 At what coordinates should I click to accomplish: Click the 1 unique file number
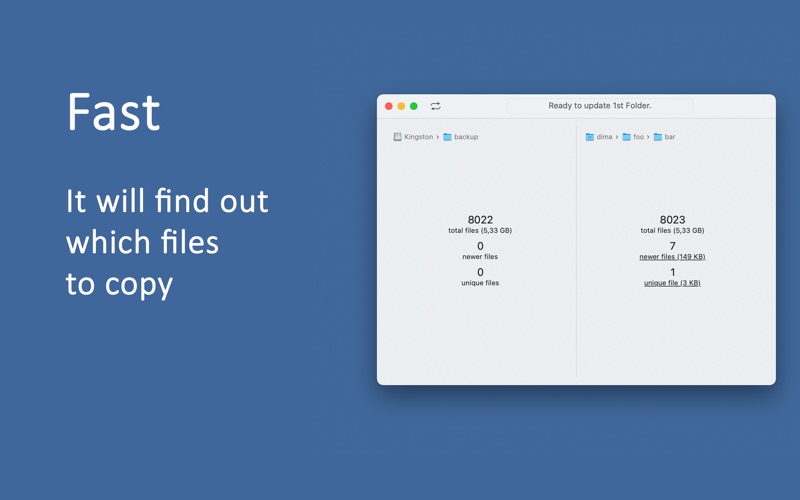tap(672, 272)
